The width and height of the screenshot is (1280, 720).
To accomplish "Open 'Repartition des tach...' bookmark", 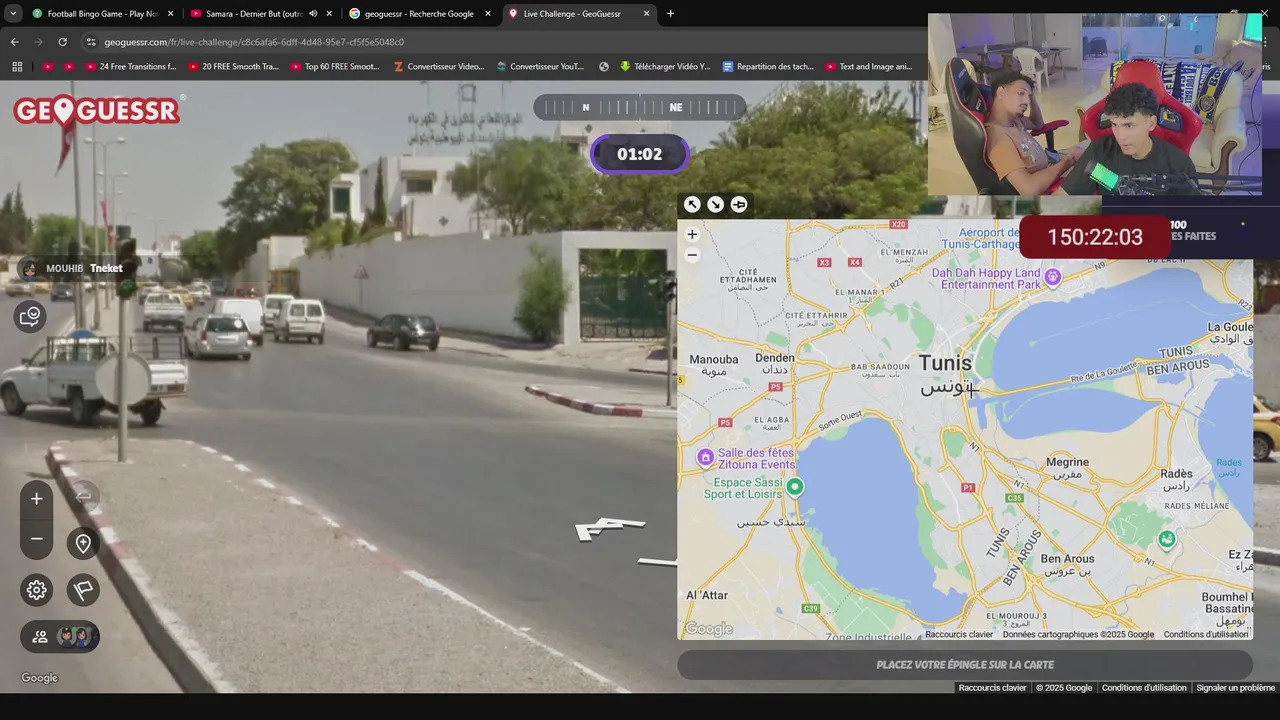I will (768, 67).
